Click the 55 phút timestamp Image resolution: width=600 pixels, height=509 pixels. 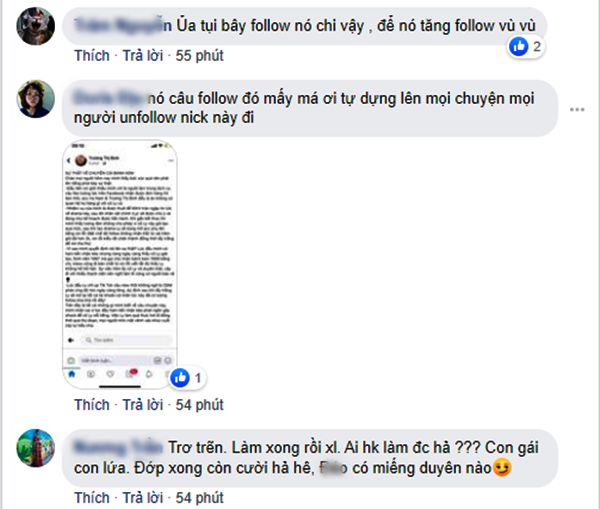point(199,56)
